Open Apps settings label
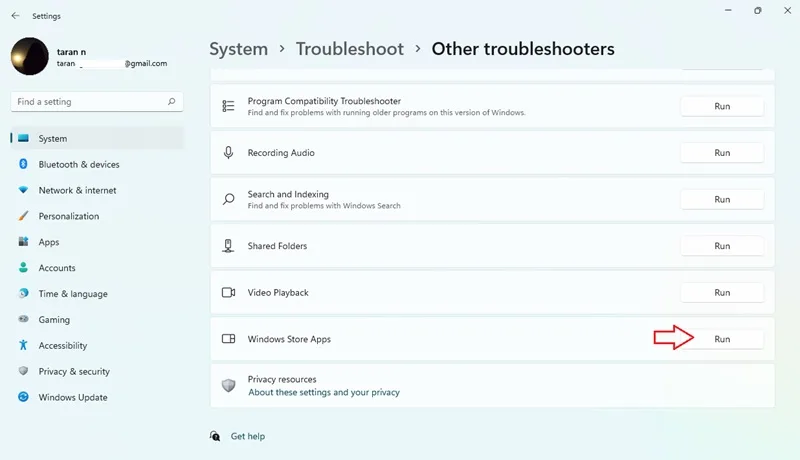 point(49,242)
